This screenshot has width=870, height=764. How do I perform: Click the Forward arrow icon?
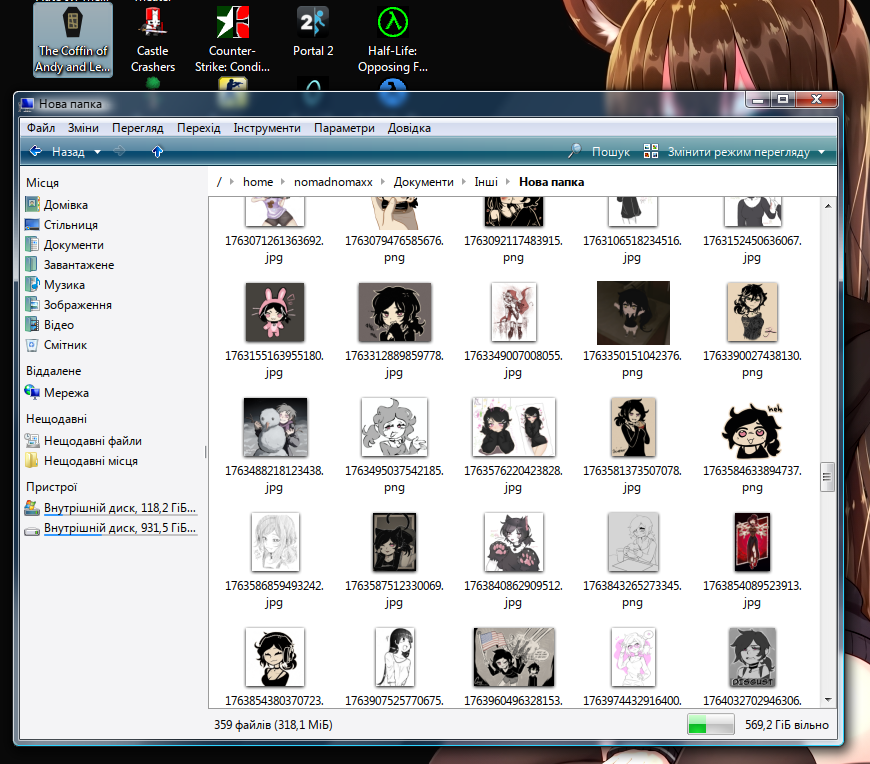point(119,151)
